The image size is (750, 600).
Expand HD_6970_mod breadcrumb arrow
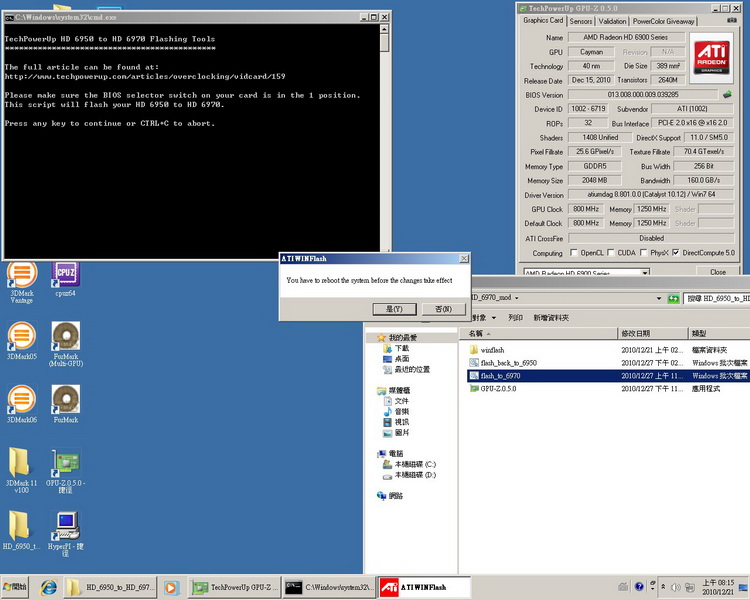tap(517, 298)
